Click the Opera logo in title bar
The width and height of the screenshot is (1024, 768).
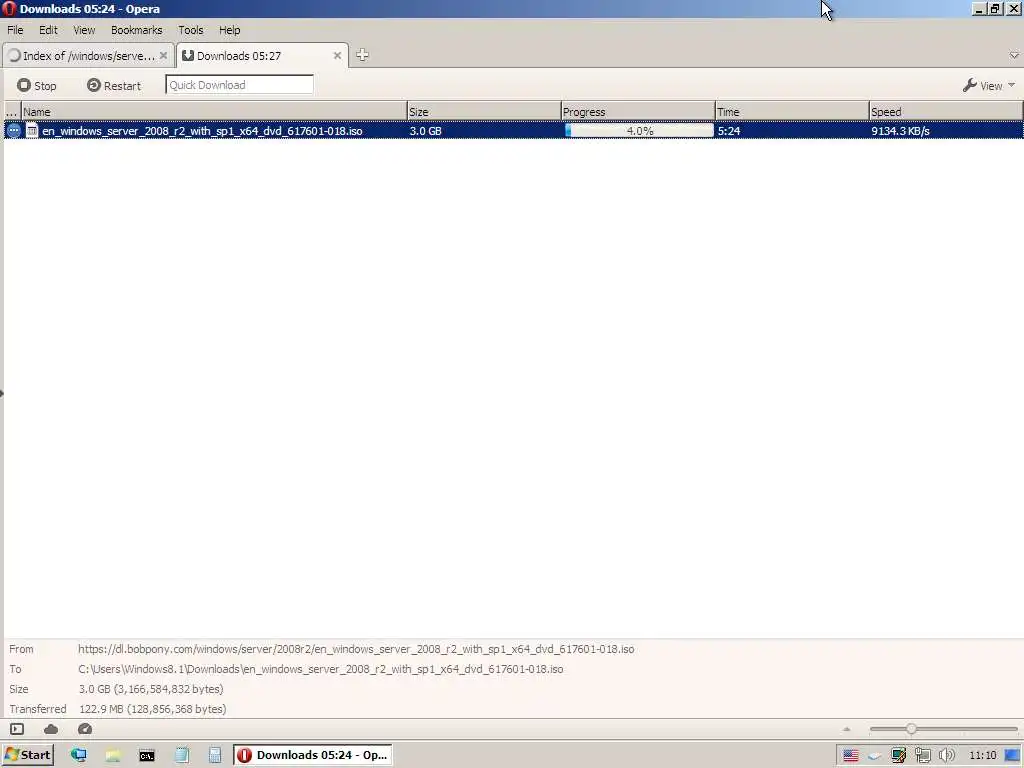point(9,8)
